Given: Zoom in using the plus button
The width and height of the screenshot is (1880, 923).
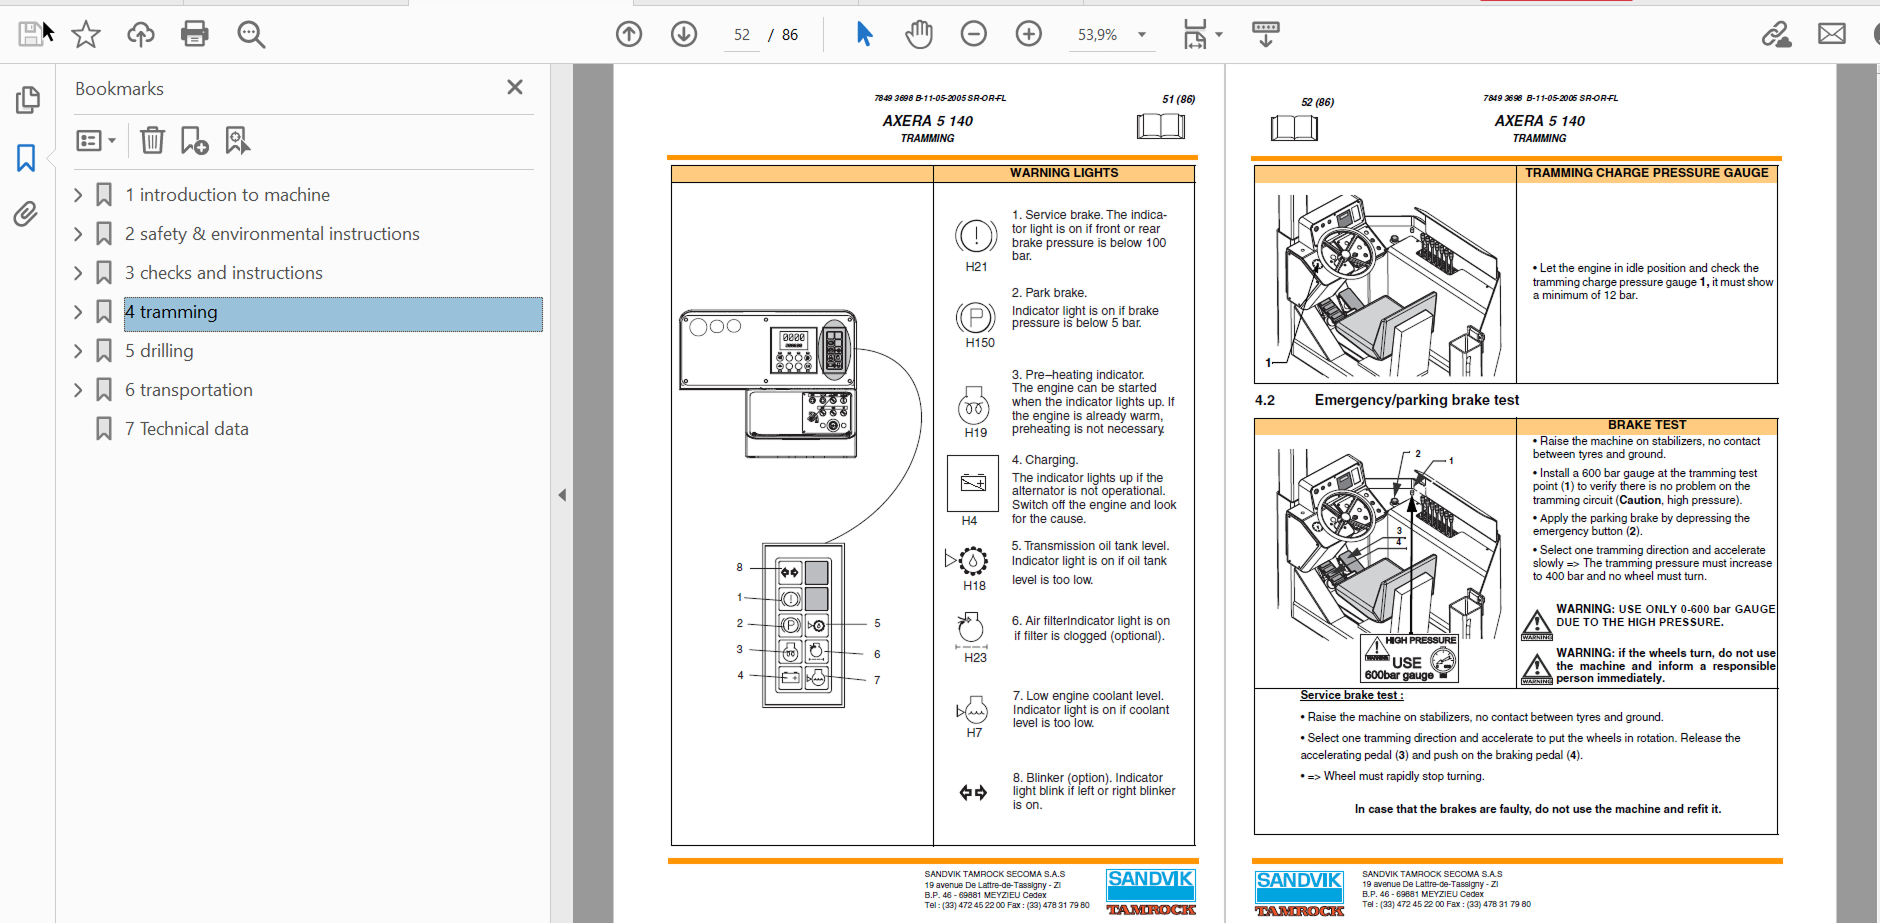Looking at the screenshot, I should click(1028, 35).
